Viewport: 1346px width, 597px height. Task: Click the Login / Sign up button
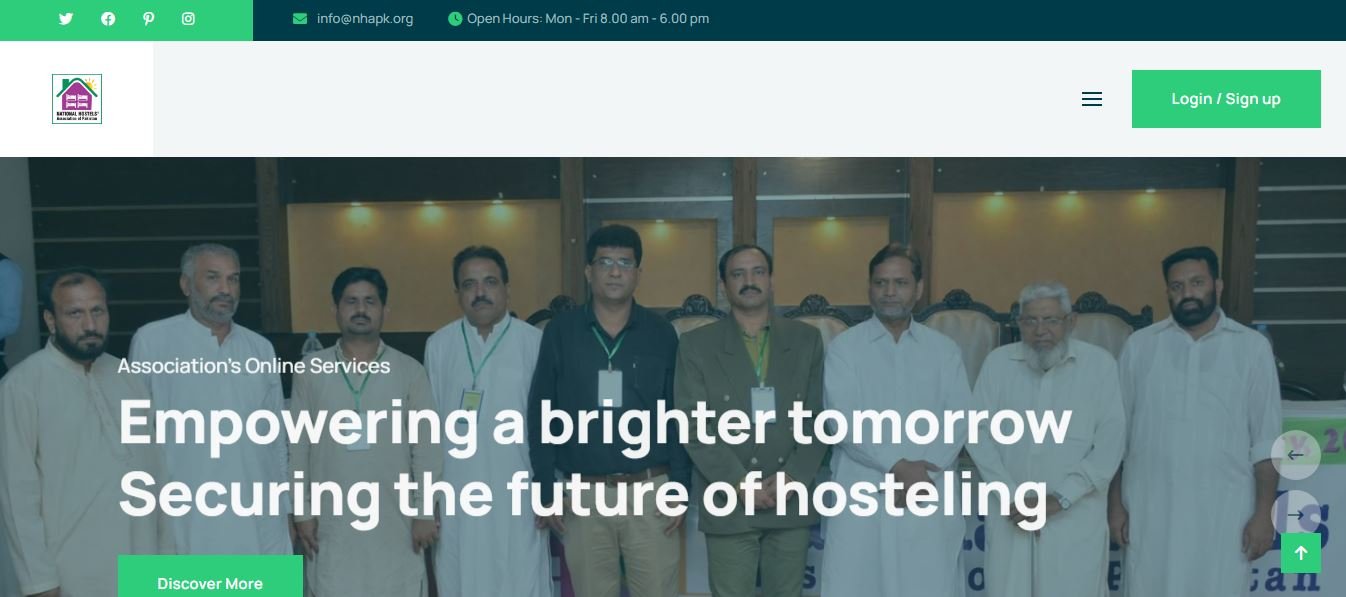click(1226, 99)
